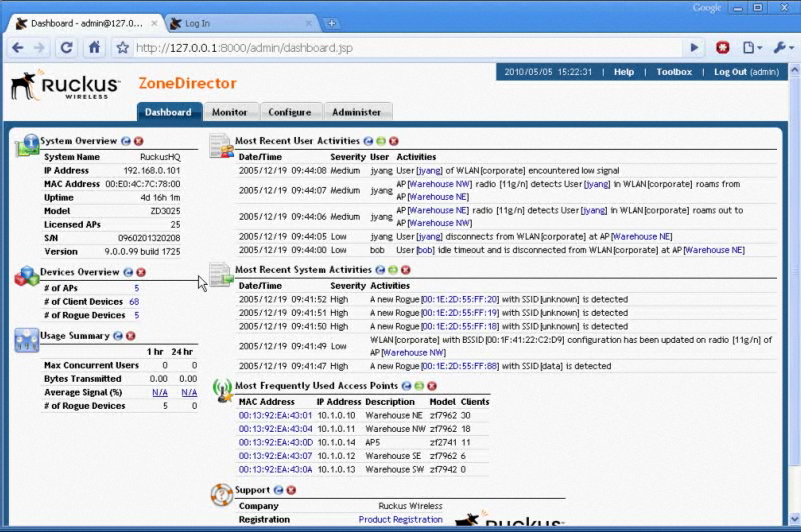Screen dimensions: 801x532
Task: Switch to the Configure tab
Action: click(x=290, y=112)
